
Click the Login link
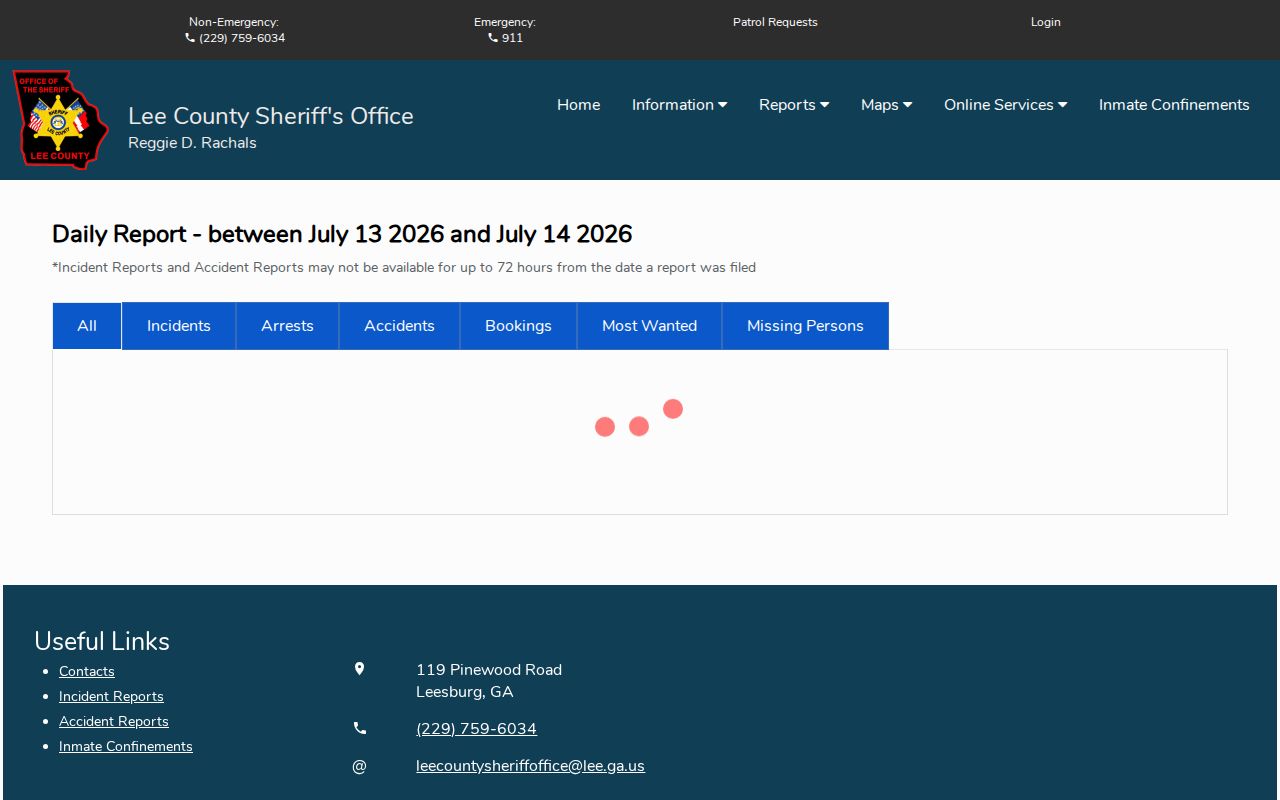pyautogui.click(x=1046, y=22)
